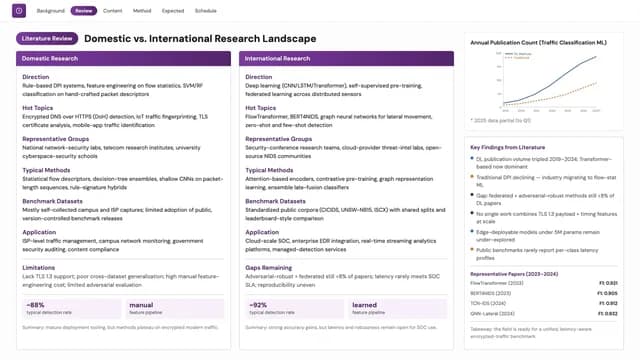The image size is (640, 360).
Task: Click the manual feature pipeline card
Action: [175, 309]
